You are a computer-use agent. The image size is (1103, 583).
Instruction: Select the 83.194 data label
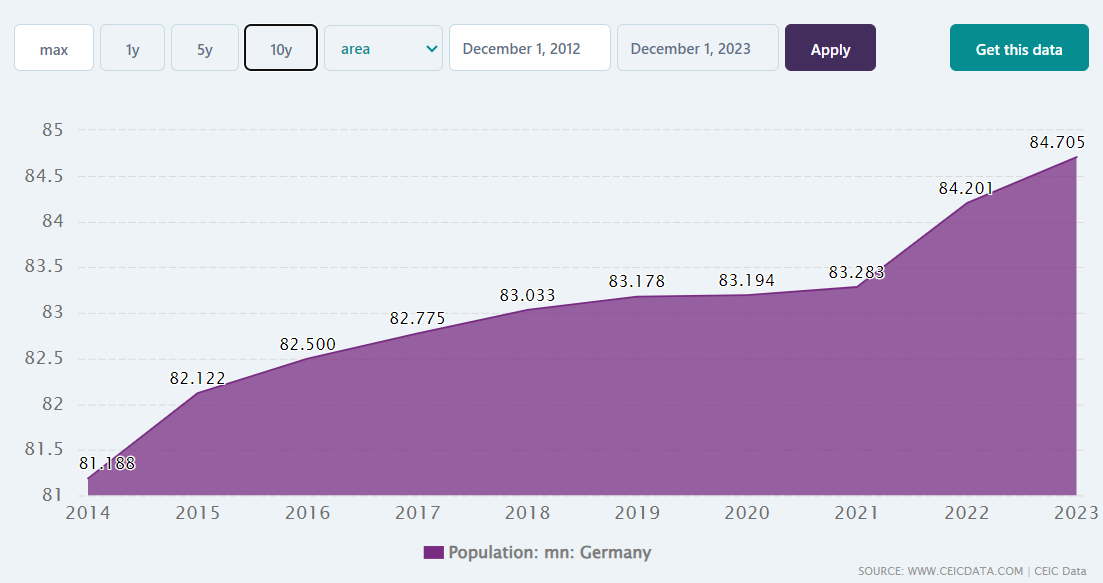pos(746,281)
